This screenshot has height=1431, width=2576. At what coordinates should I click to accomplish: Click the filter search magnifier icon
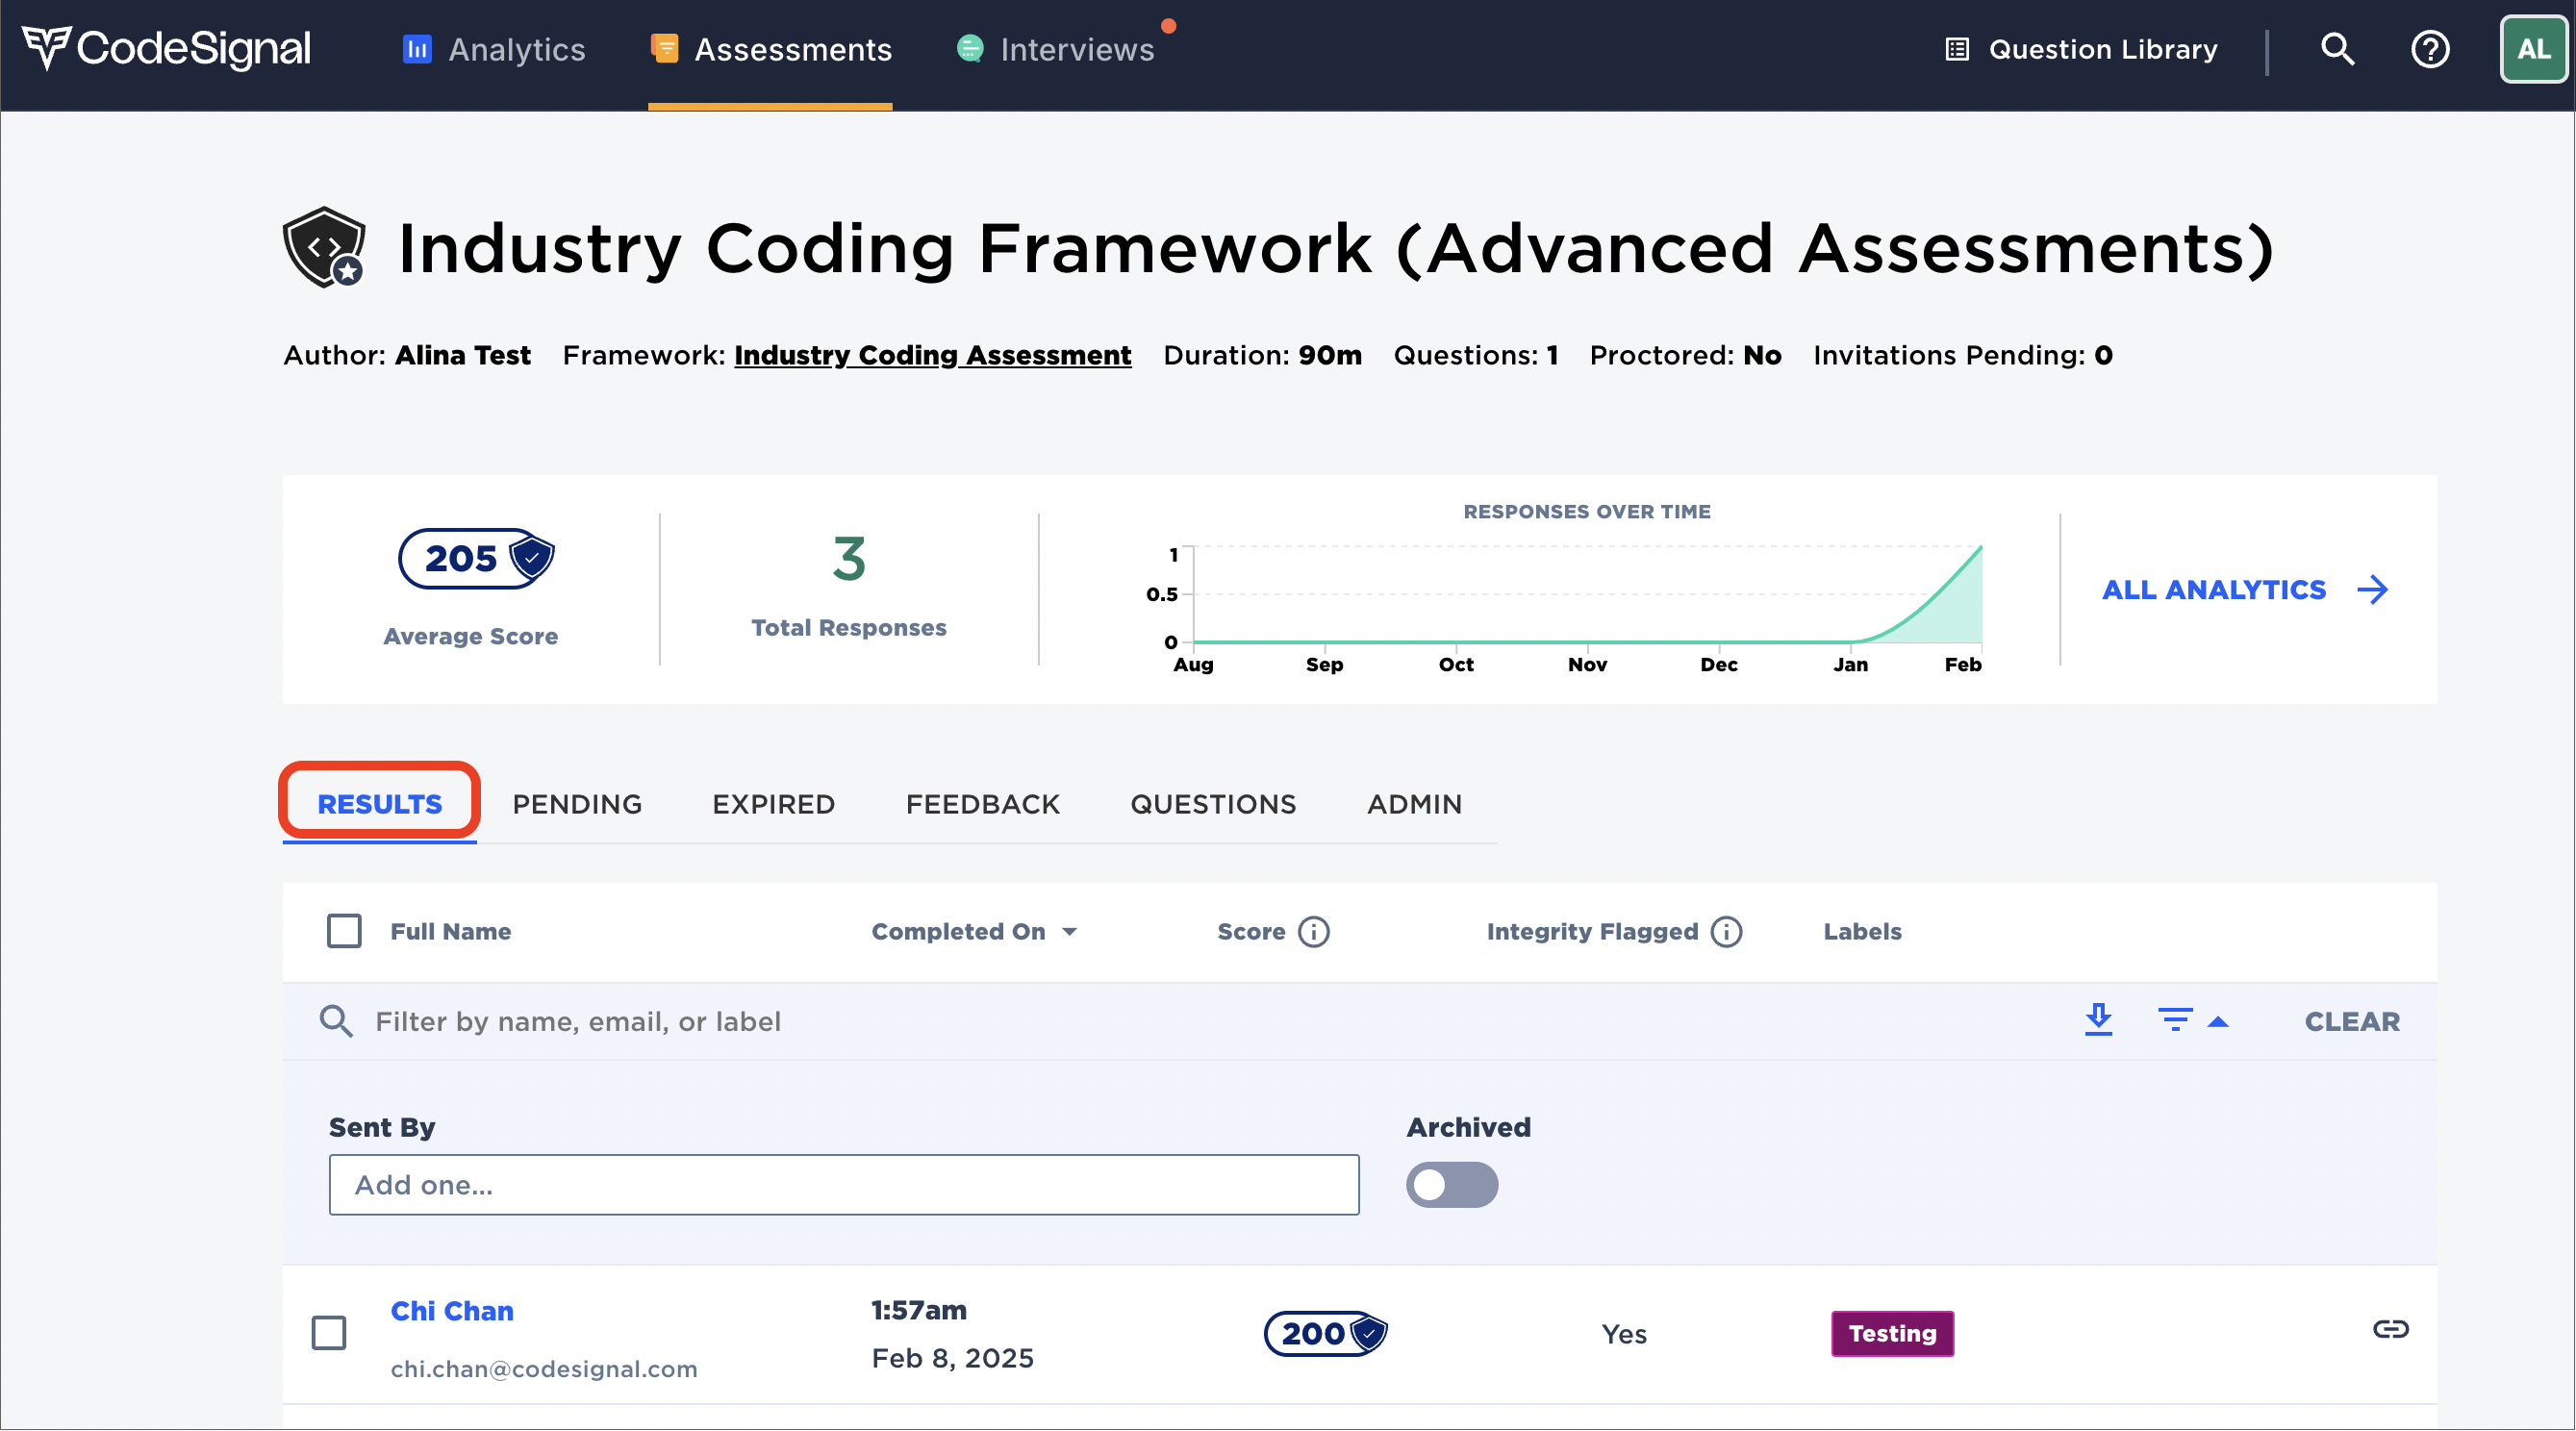click(335, 1021)
